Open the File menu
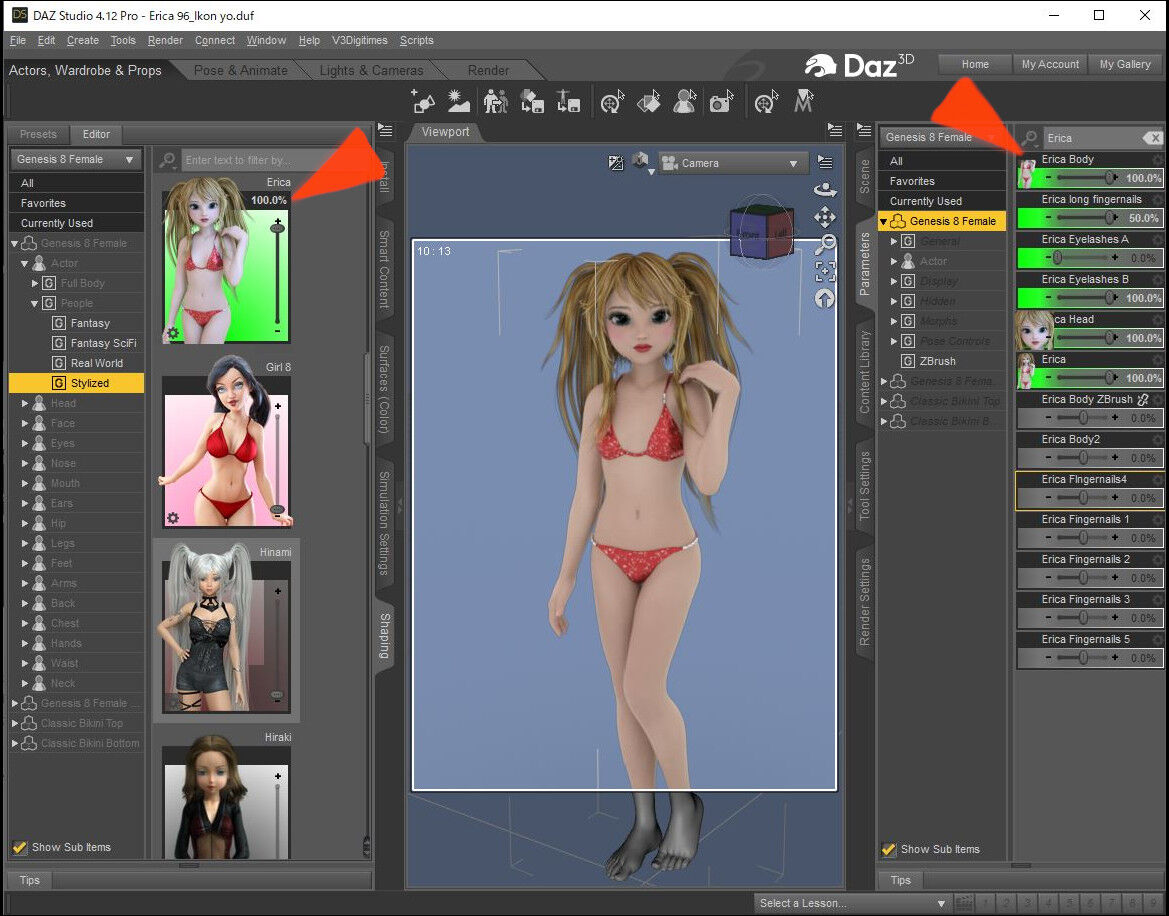This screenshot has height=916, width=1169. point(18,40)
